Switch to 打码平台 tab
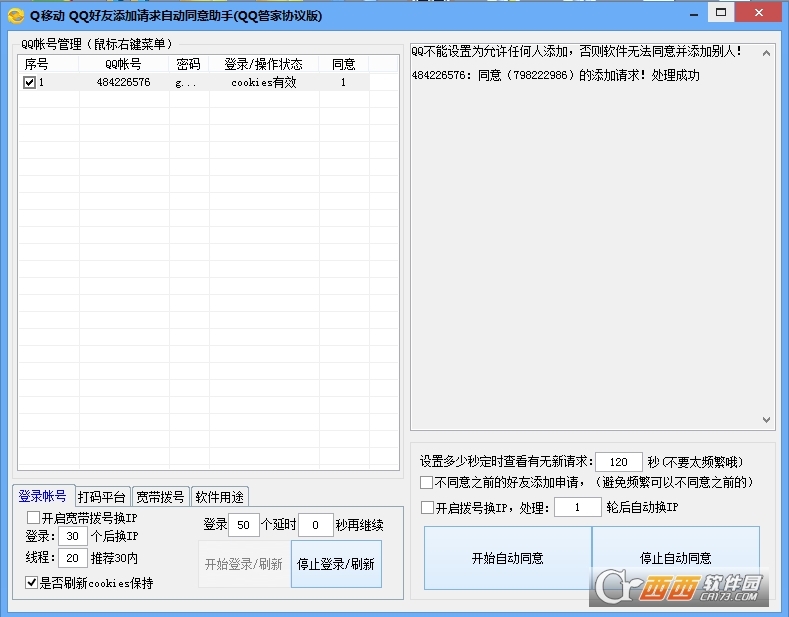 tap(102, 497)
